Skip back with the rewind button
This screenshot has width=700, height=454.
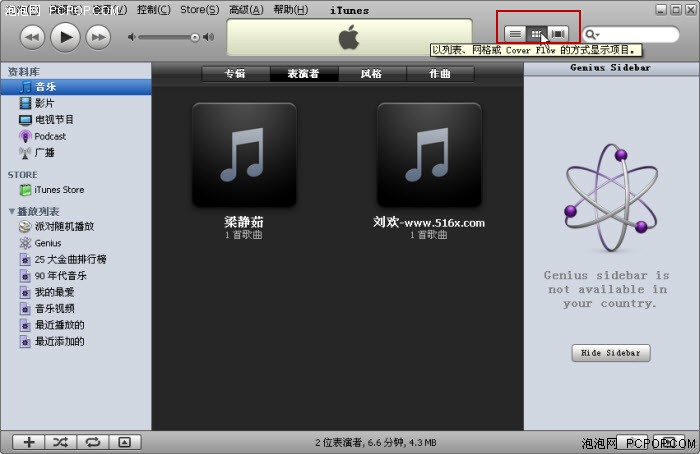[32, 37]
